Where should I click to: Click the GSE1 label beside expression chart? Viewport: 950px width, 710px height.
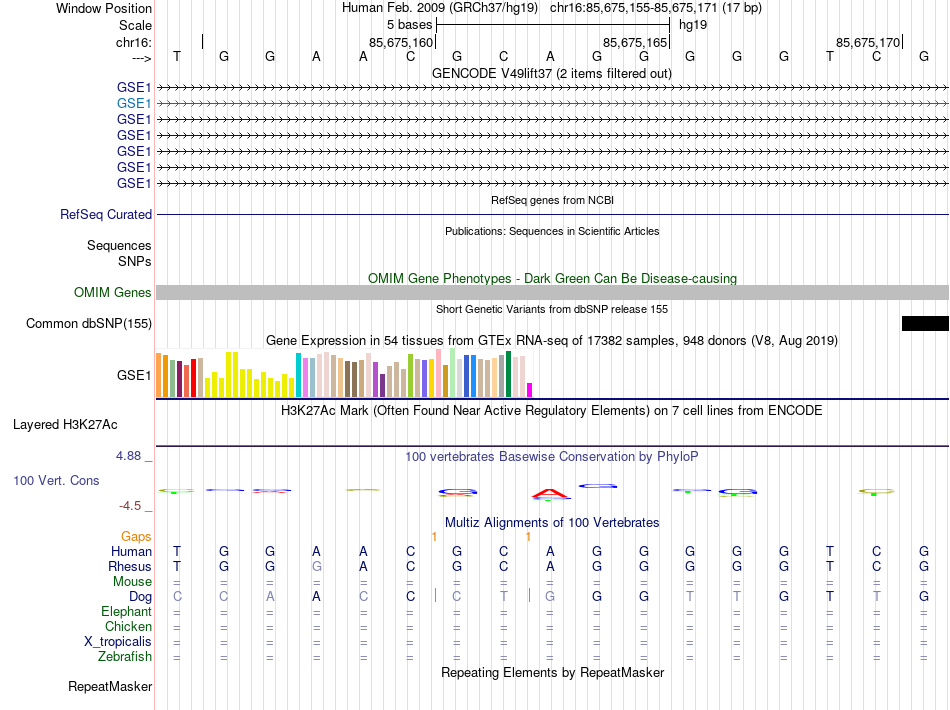click(134, 376)
